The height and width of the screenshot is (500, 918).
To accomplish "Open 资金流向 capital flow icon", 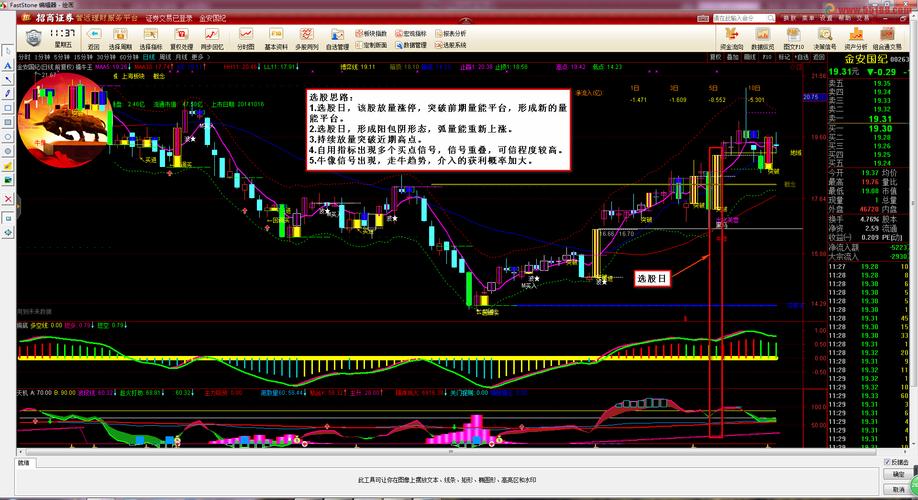I will pyautogui.click(x=731, y=35).
